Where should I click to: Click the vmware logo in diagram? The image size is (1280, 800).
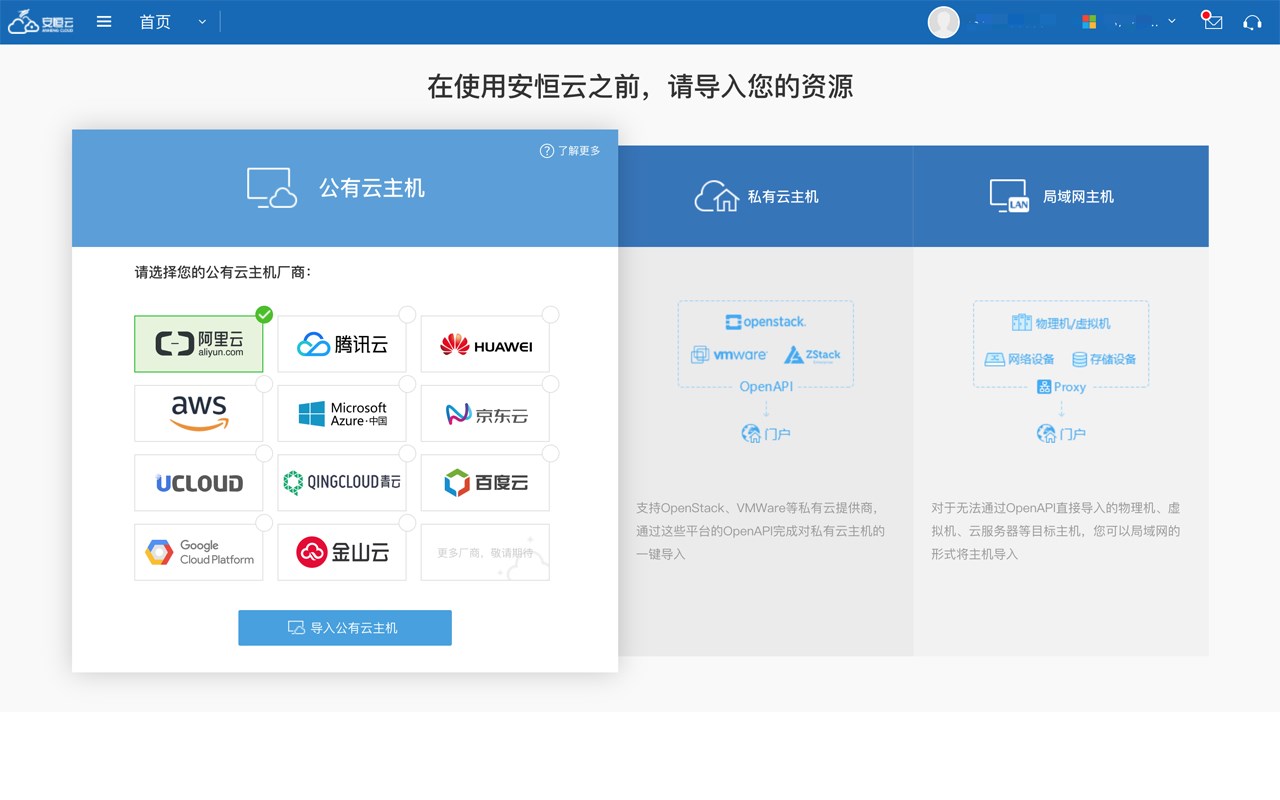click(729, 355)
